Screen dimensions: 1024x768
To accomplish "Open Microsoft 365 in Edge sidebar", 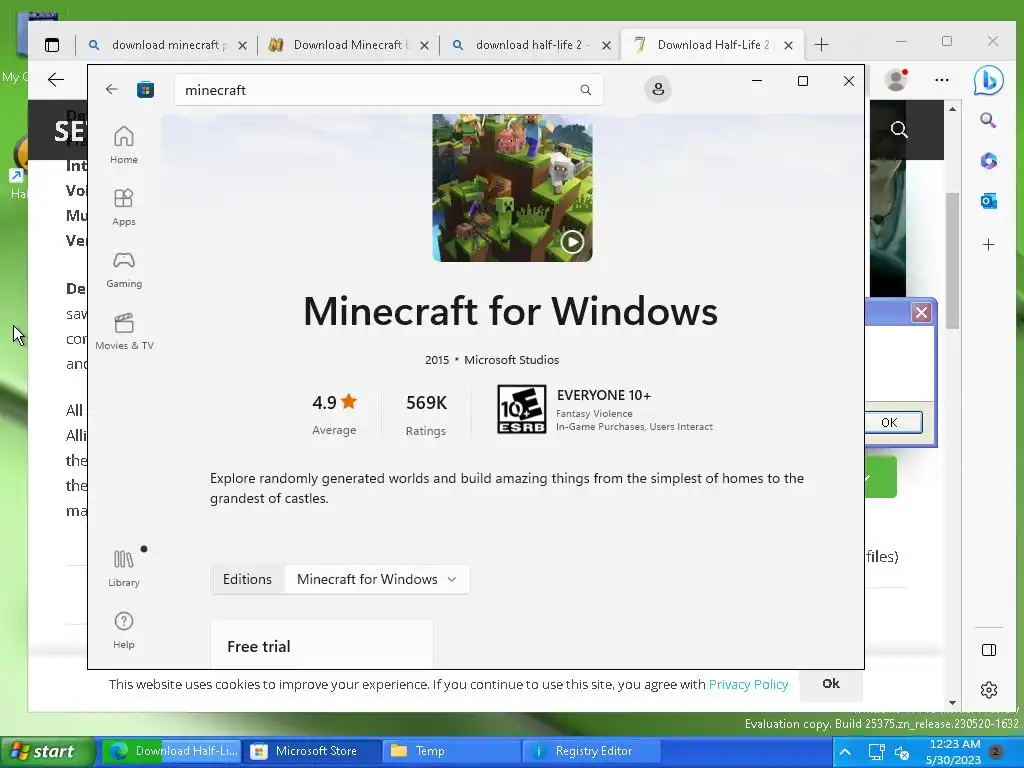I will point(988,161).
